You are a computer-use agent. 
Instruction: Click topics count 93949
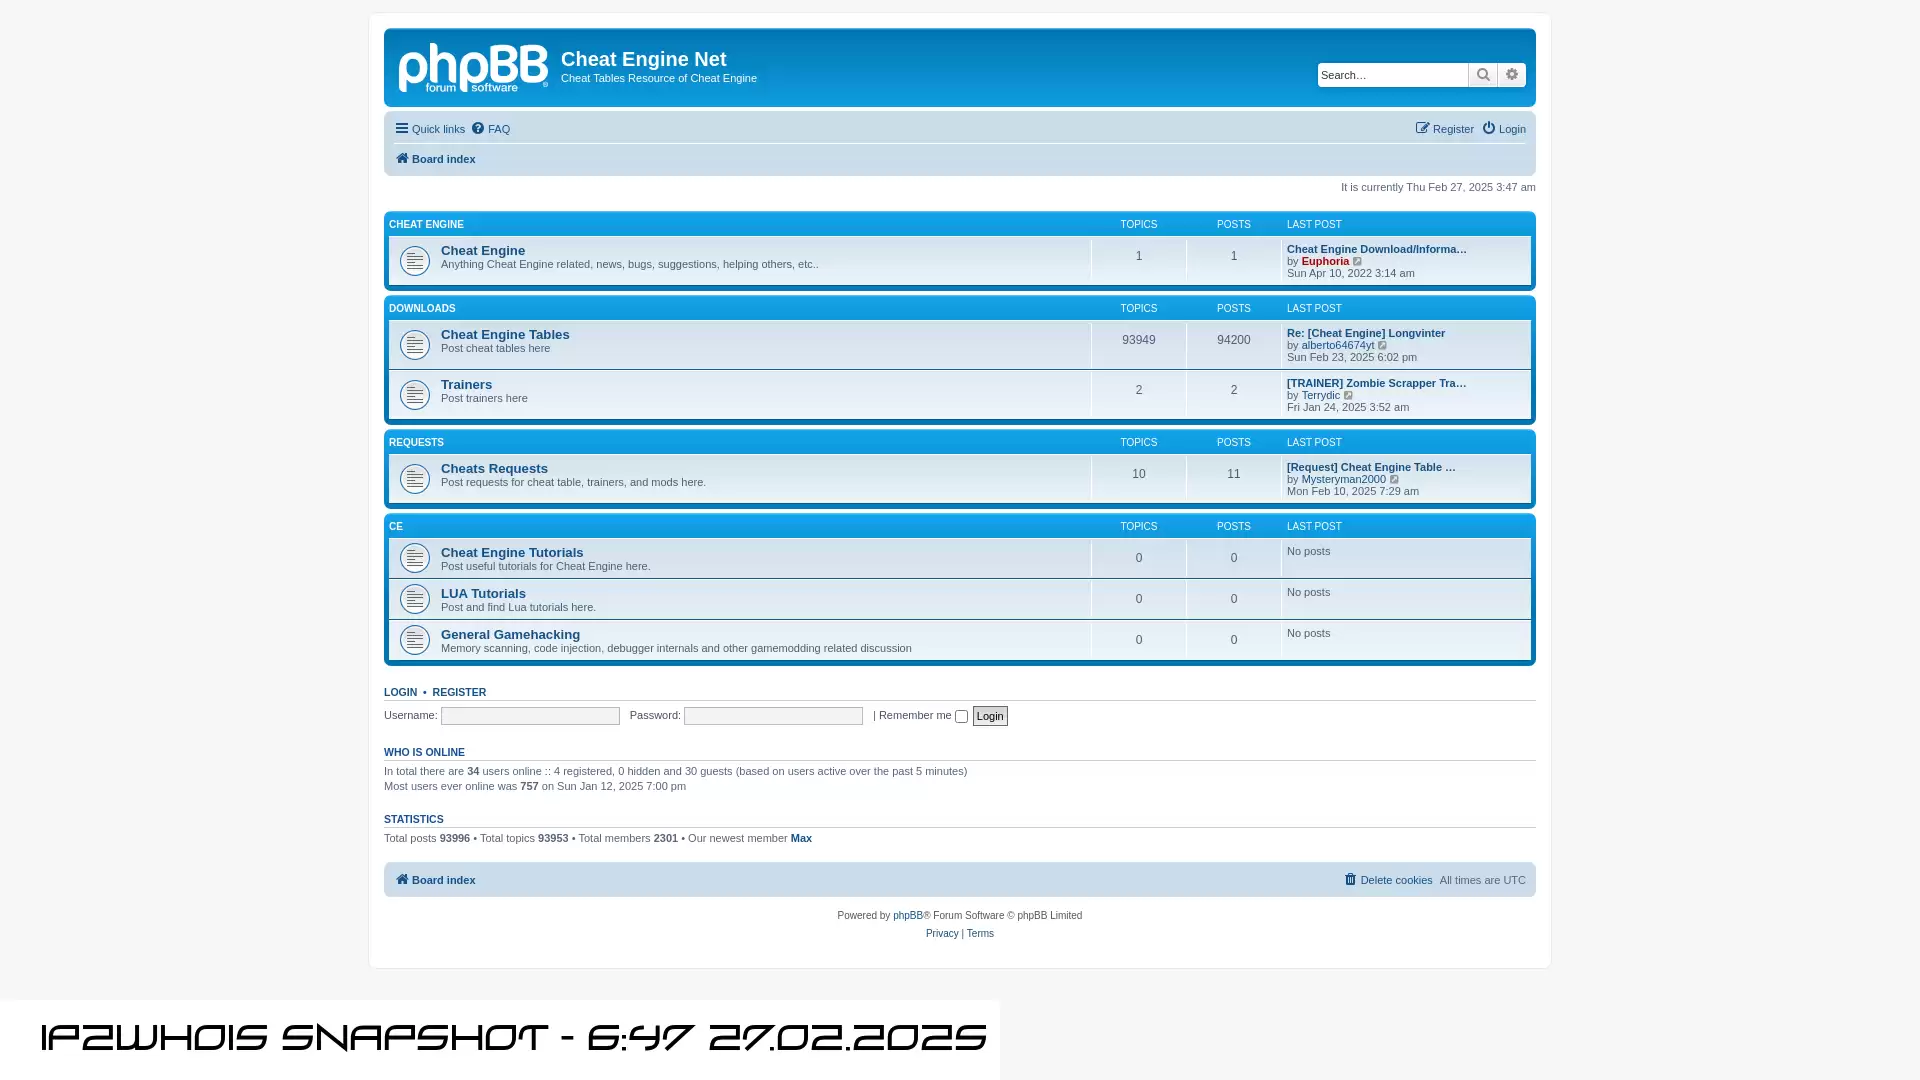1138,340
